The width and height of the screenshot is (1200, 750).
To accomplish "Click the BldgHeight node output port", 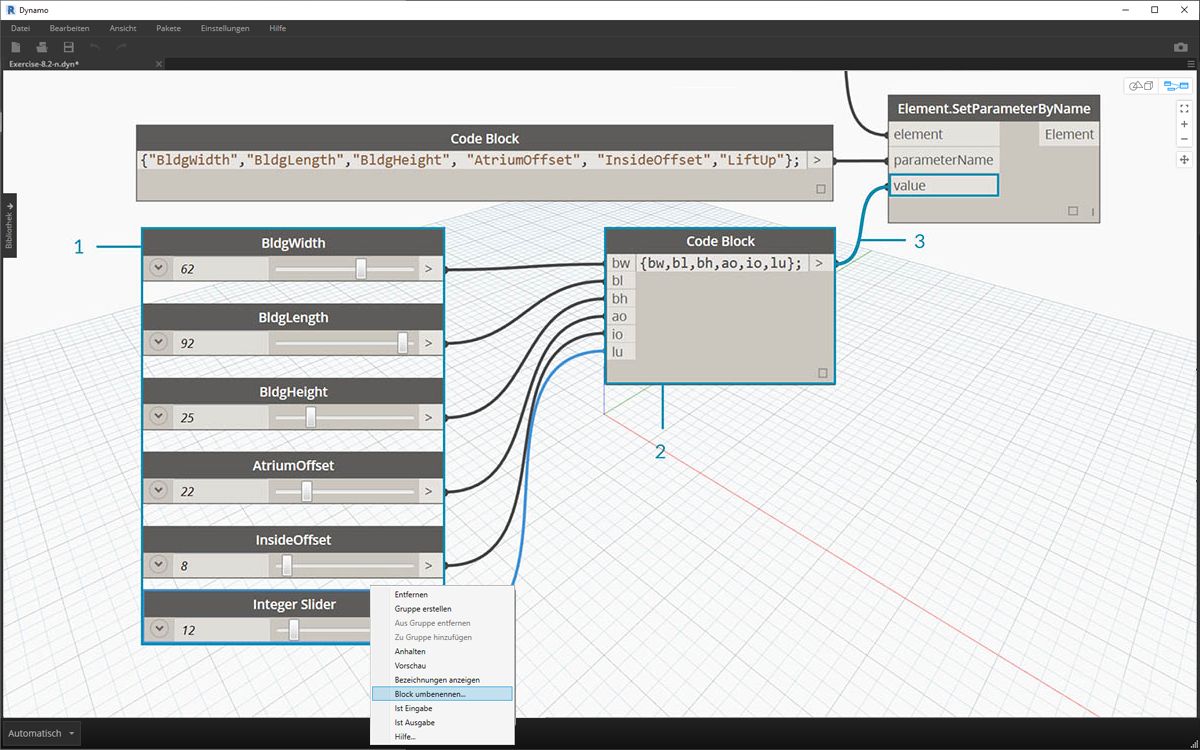I will (x=429, y=416).
